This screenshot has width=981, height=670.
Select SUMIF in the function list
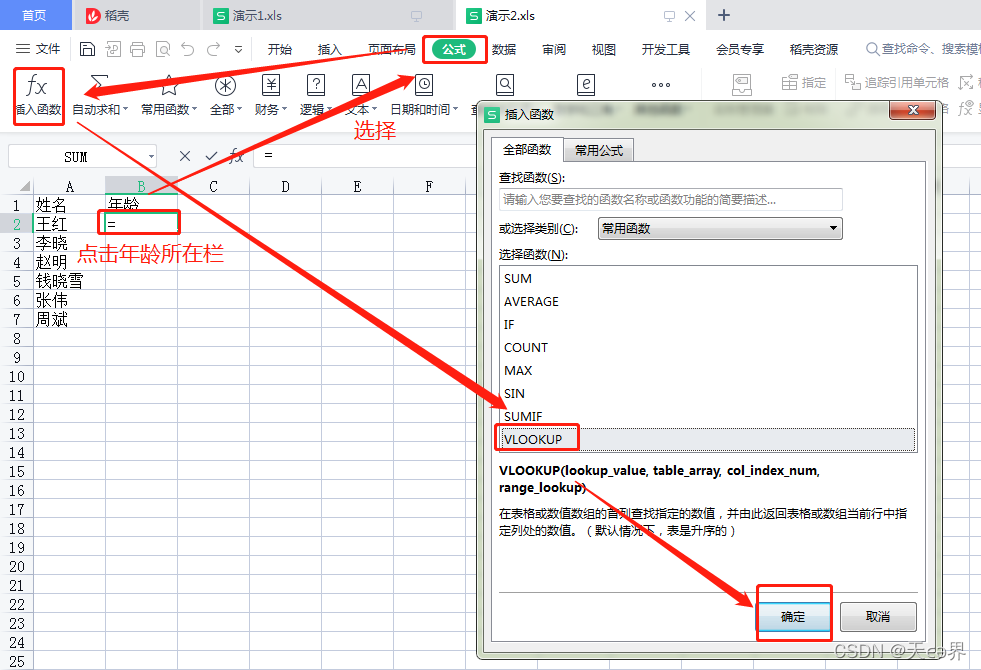(708, 417)
